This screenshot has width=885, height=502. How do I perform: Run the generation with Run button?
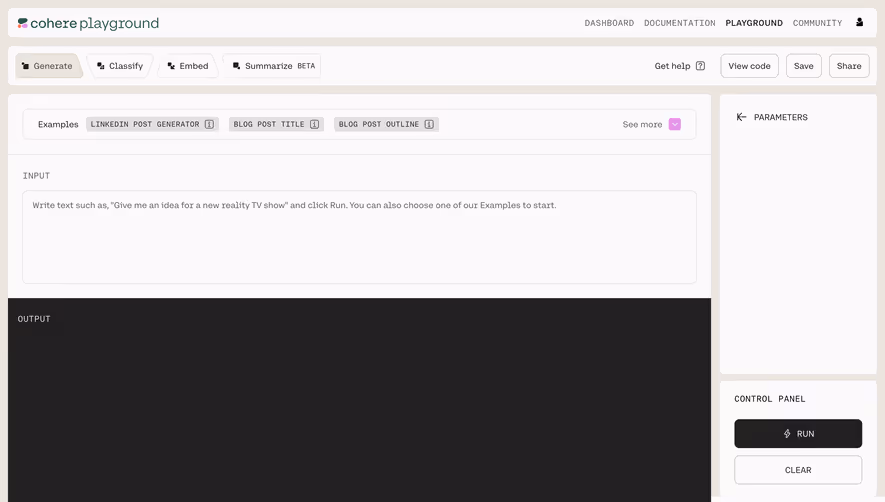[798, 434]
